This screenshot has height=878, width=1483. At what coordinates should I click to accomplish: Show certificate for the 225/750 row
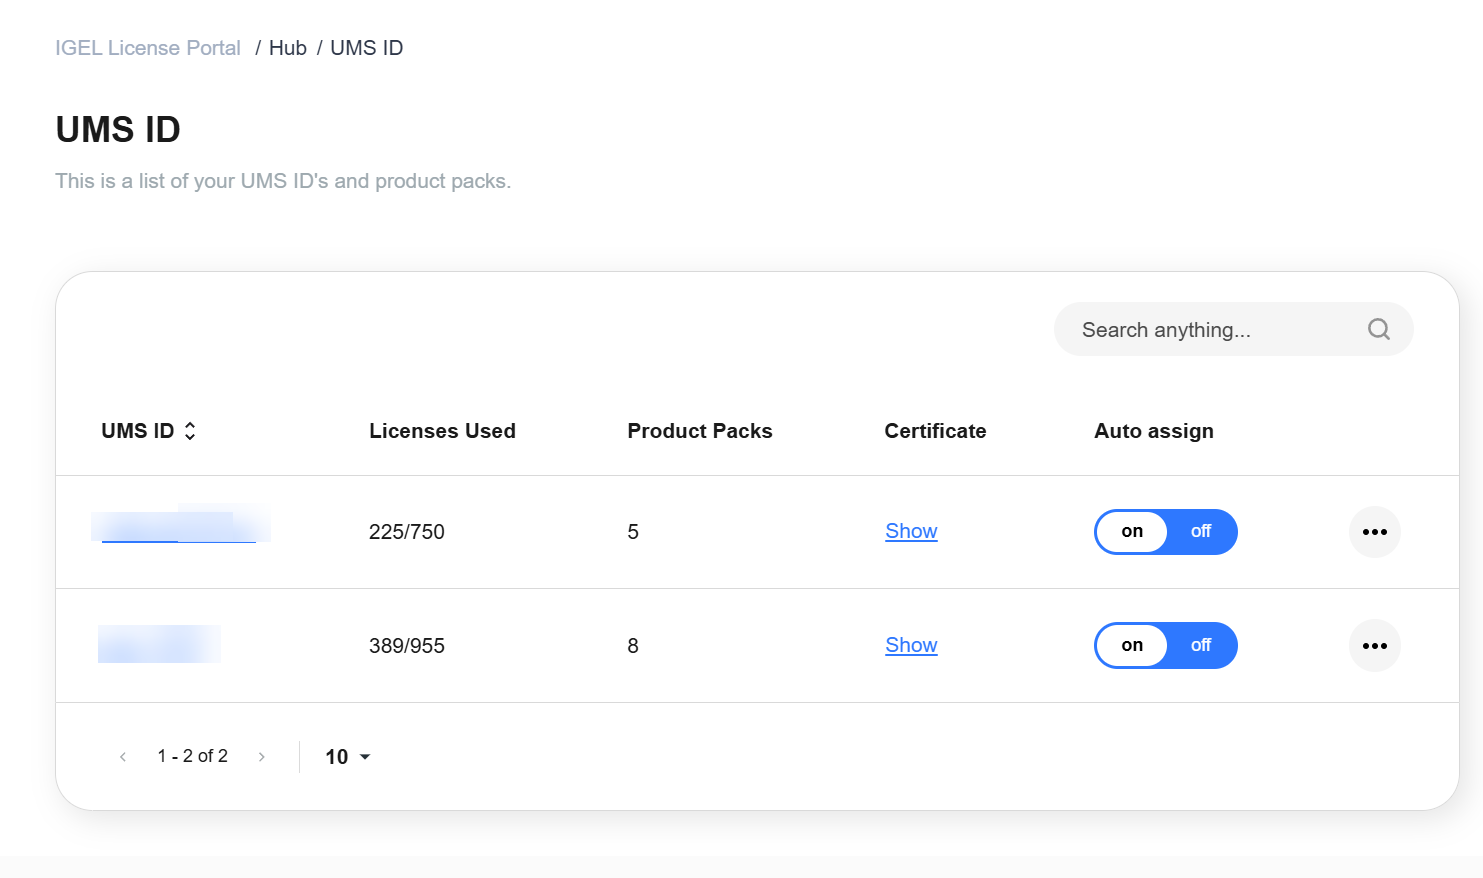911,532
